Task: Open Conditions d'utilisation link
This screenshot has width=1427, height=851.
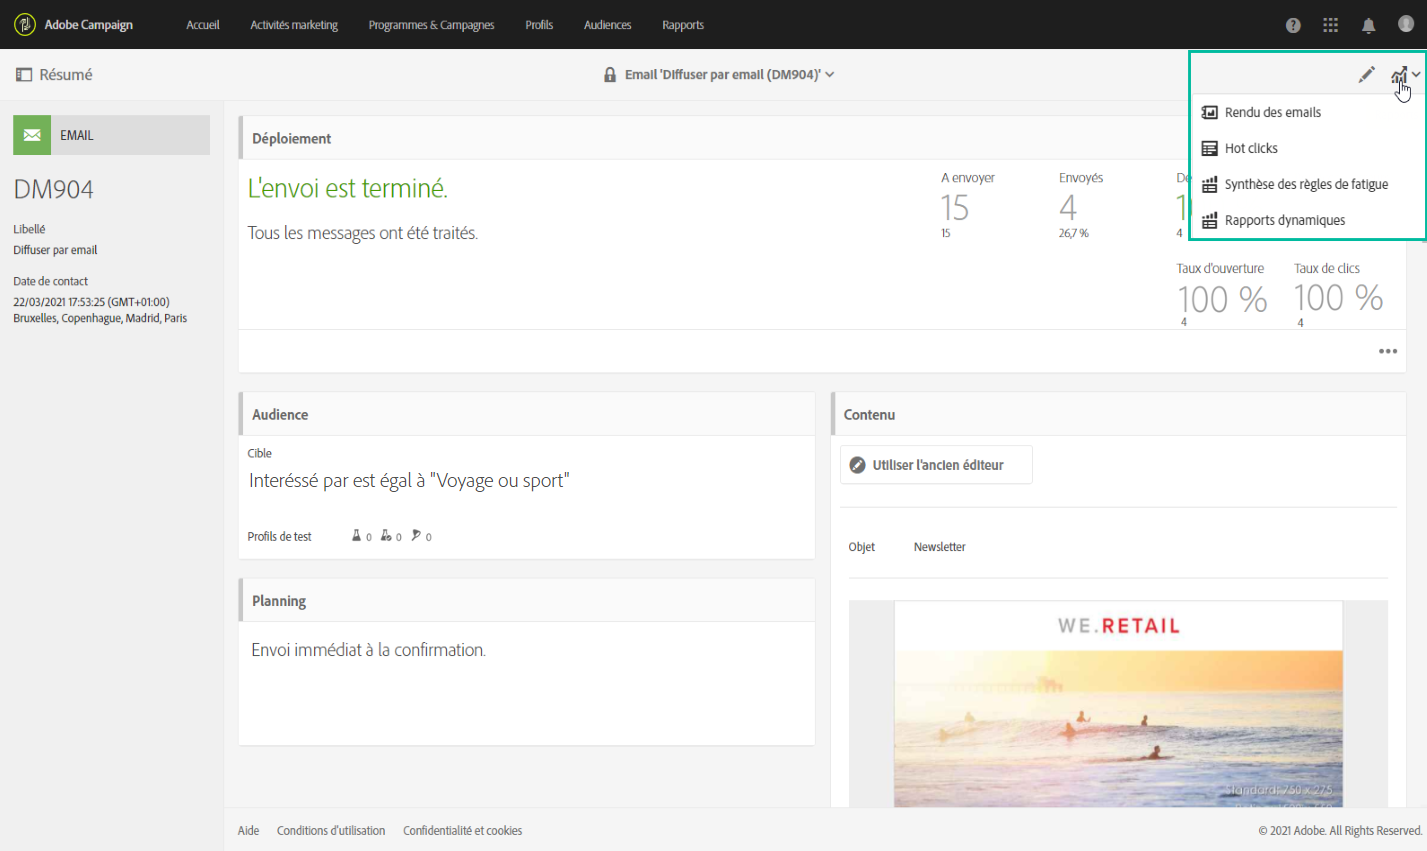Action: point(331,831)
